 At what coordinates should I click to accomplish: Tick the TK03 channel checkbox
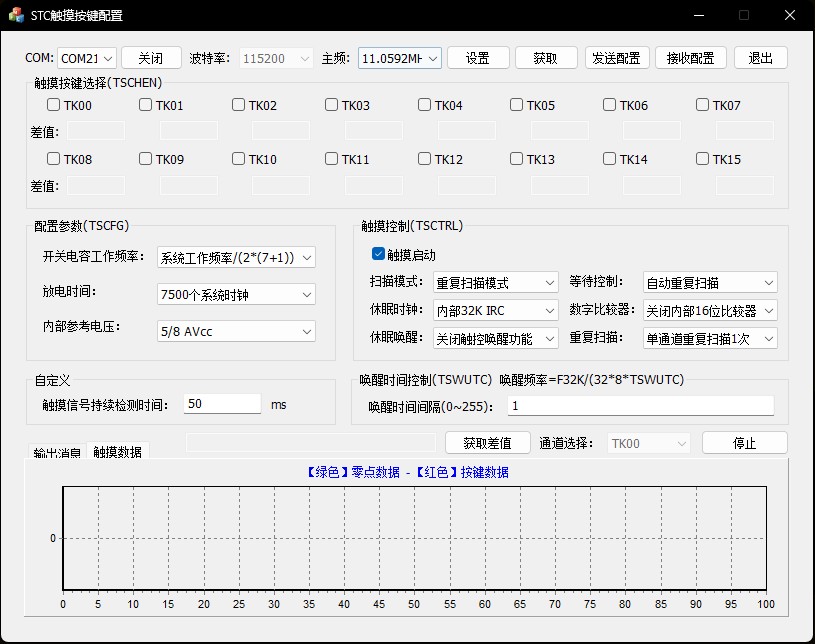pyautogui.click(x=332, y=104)
